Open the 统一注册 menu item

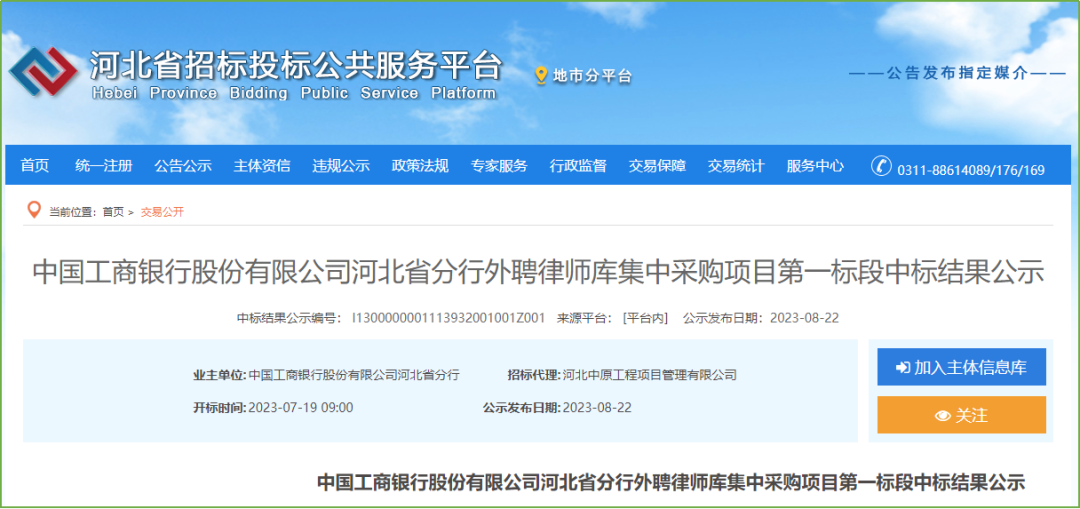click(x=104, y=165)
